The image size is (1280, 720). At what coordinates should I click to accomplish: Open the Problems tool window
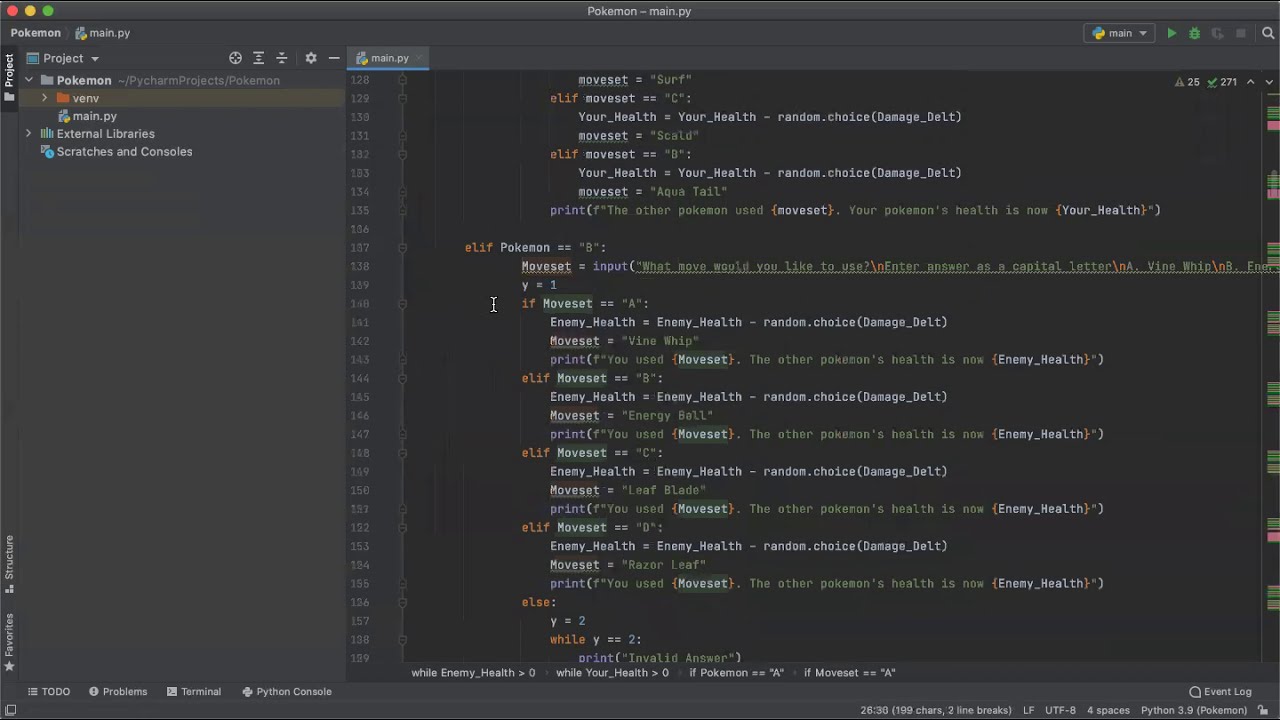click(117, 691)
